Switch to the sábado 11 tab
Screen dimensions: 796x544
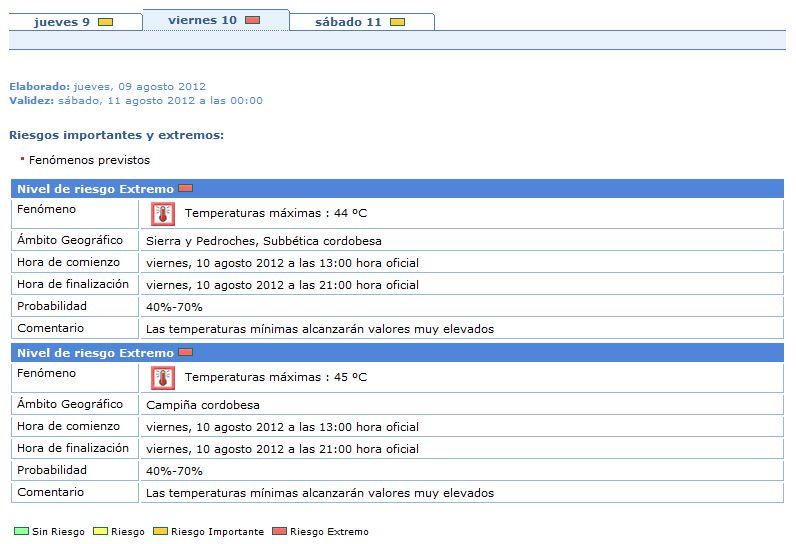click(348, 22)
